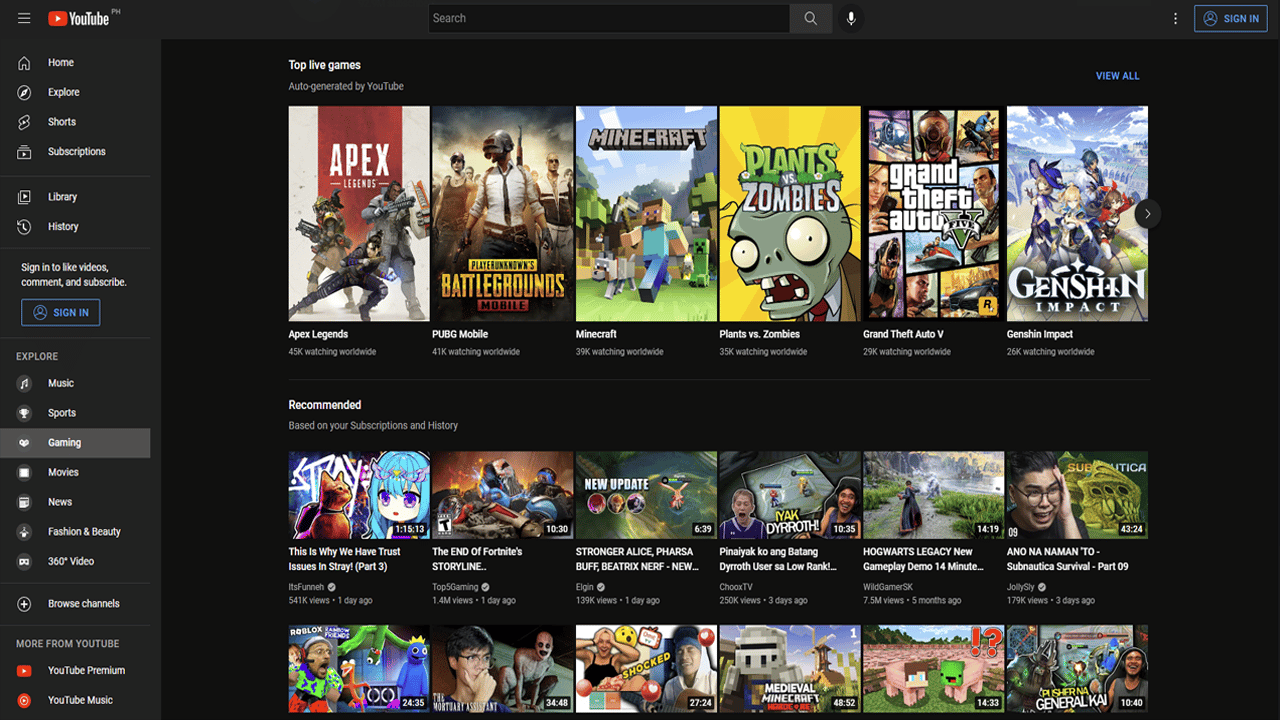Open the Apex Legends game card
Screen dimensions: 1280x720
tap(359, 213)
